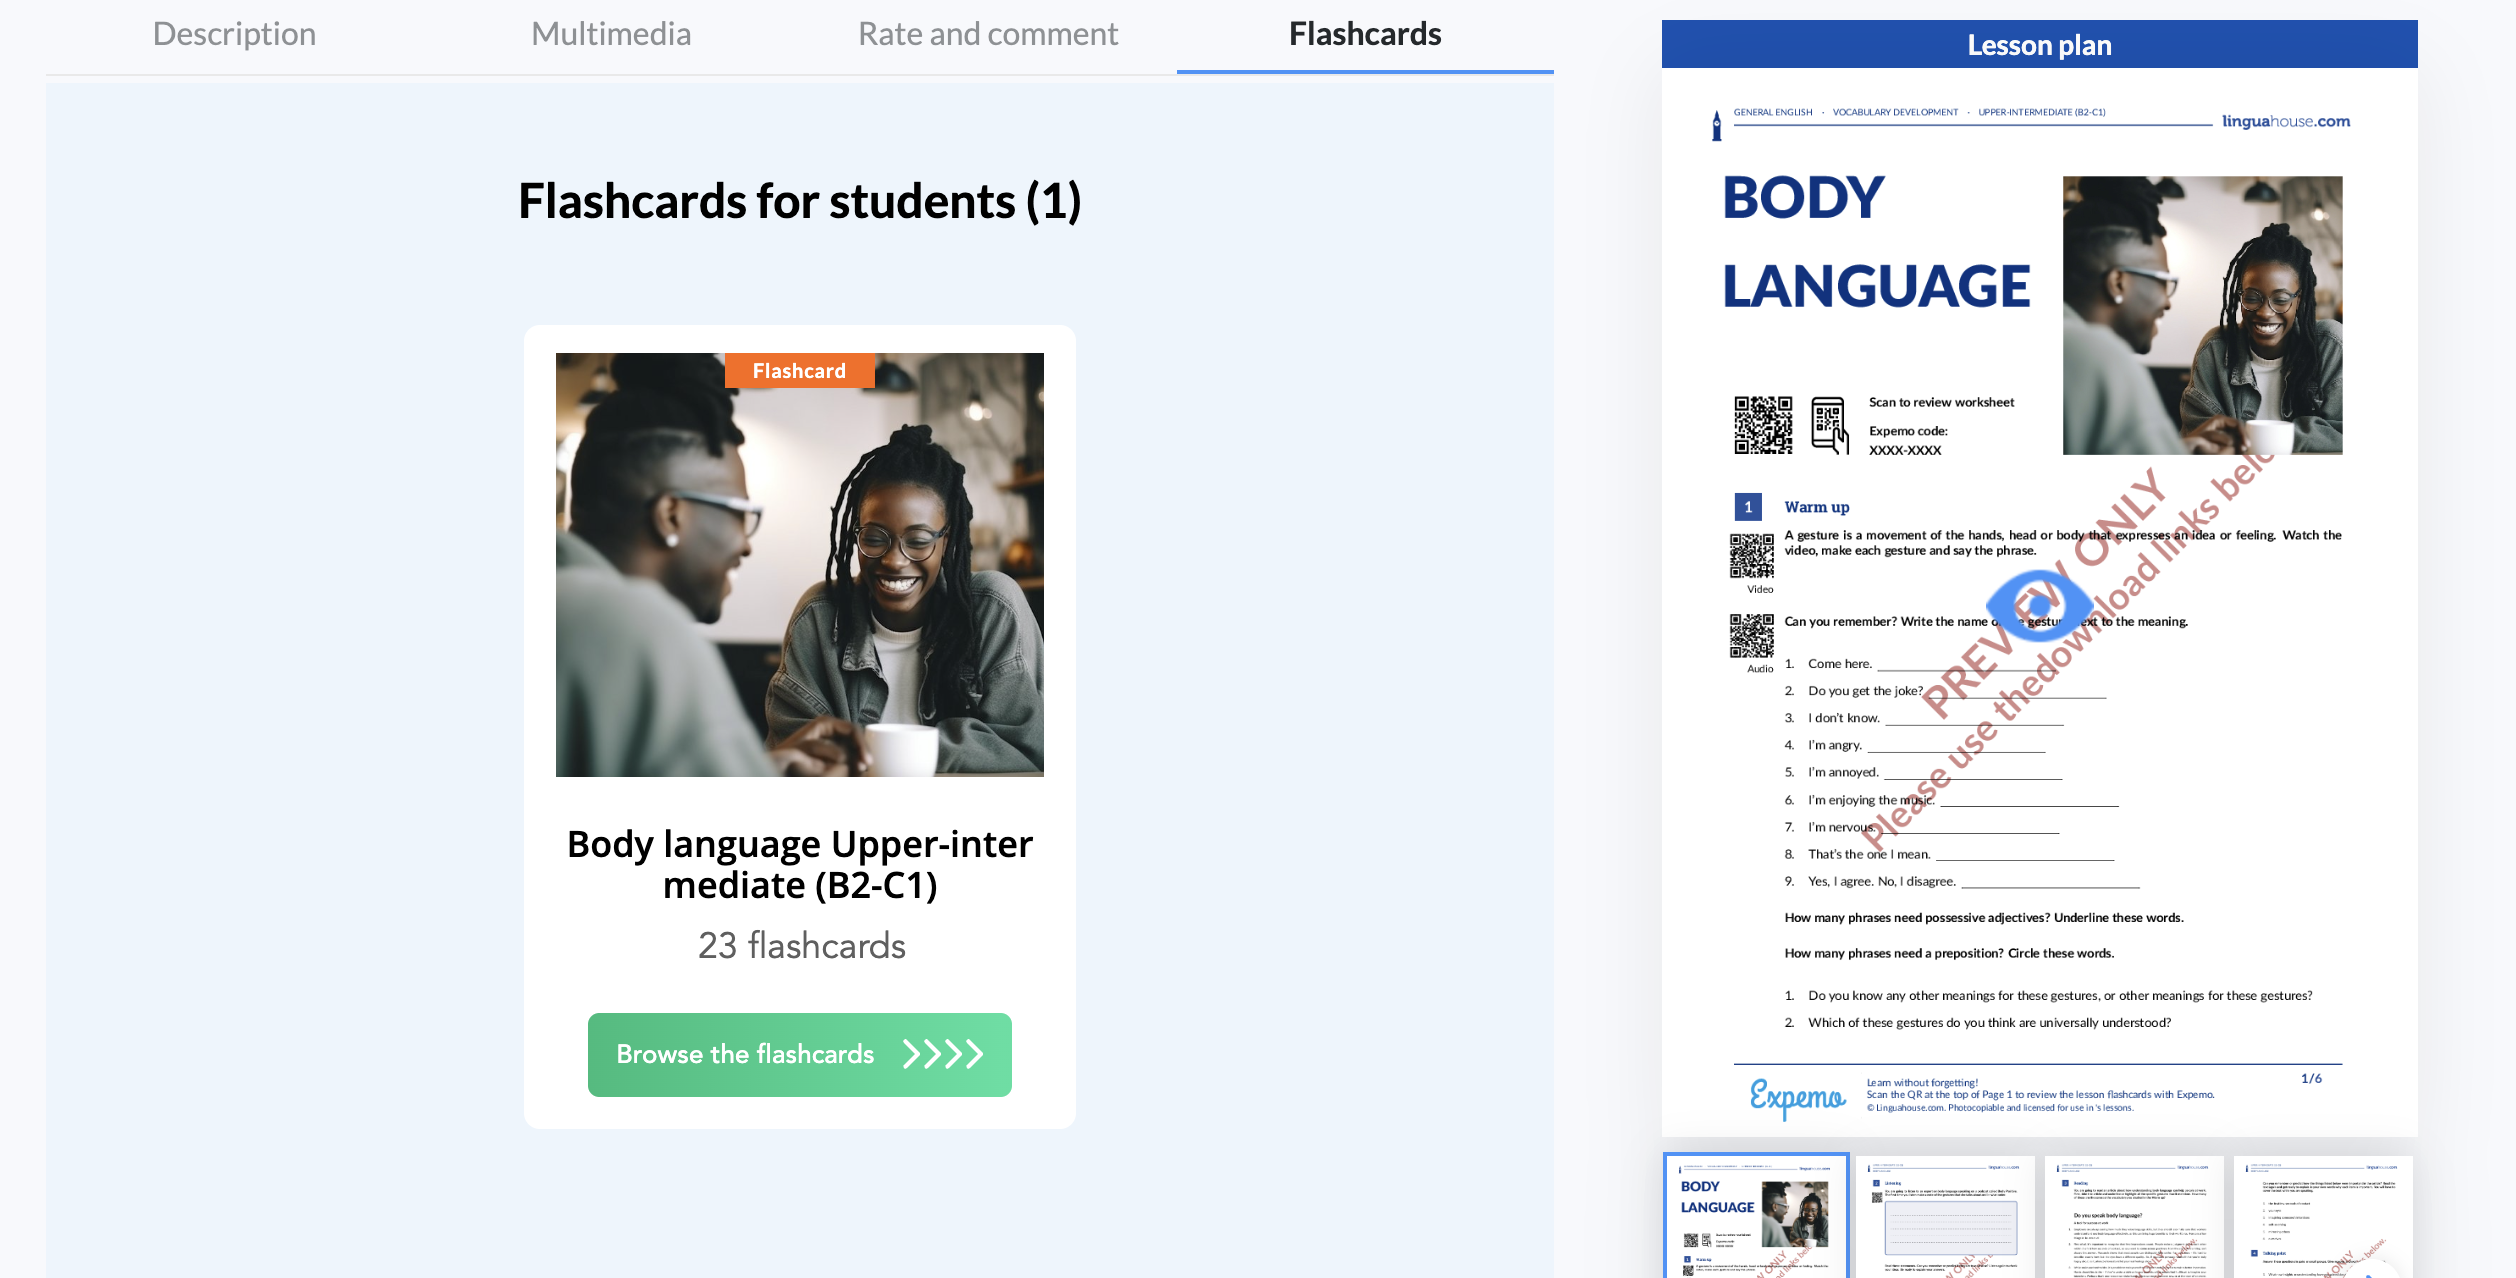Click the Audio QR code icon
Image resolution: width=2516 pixels, height=1278 pixels.
[1752, 636]
